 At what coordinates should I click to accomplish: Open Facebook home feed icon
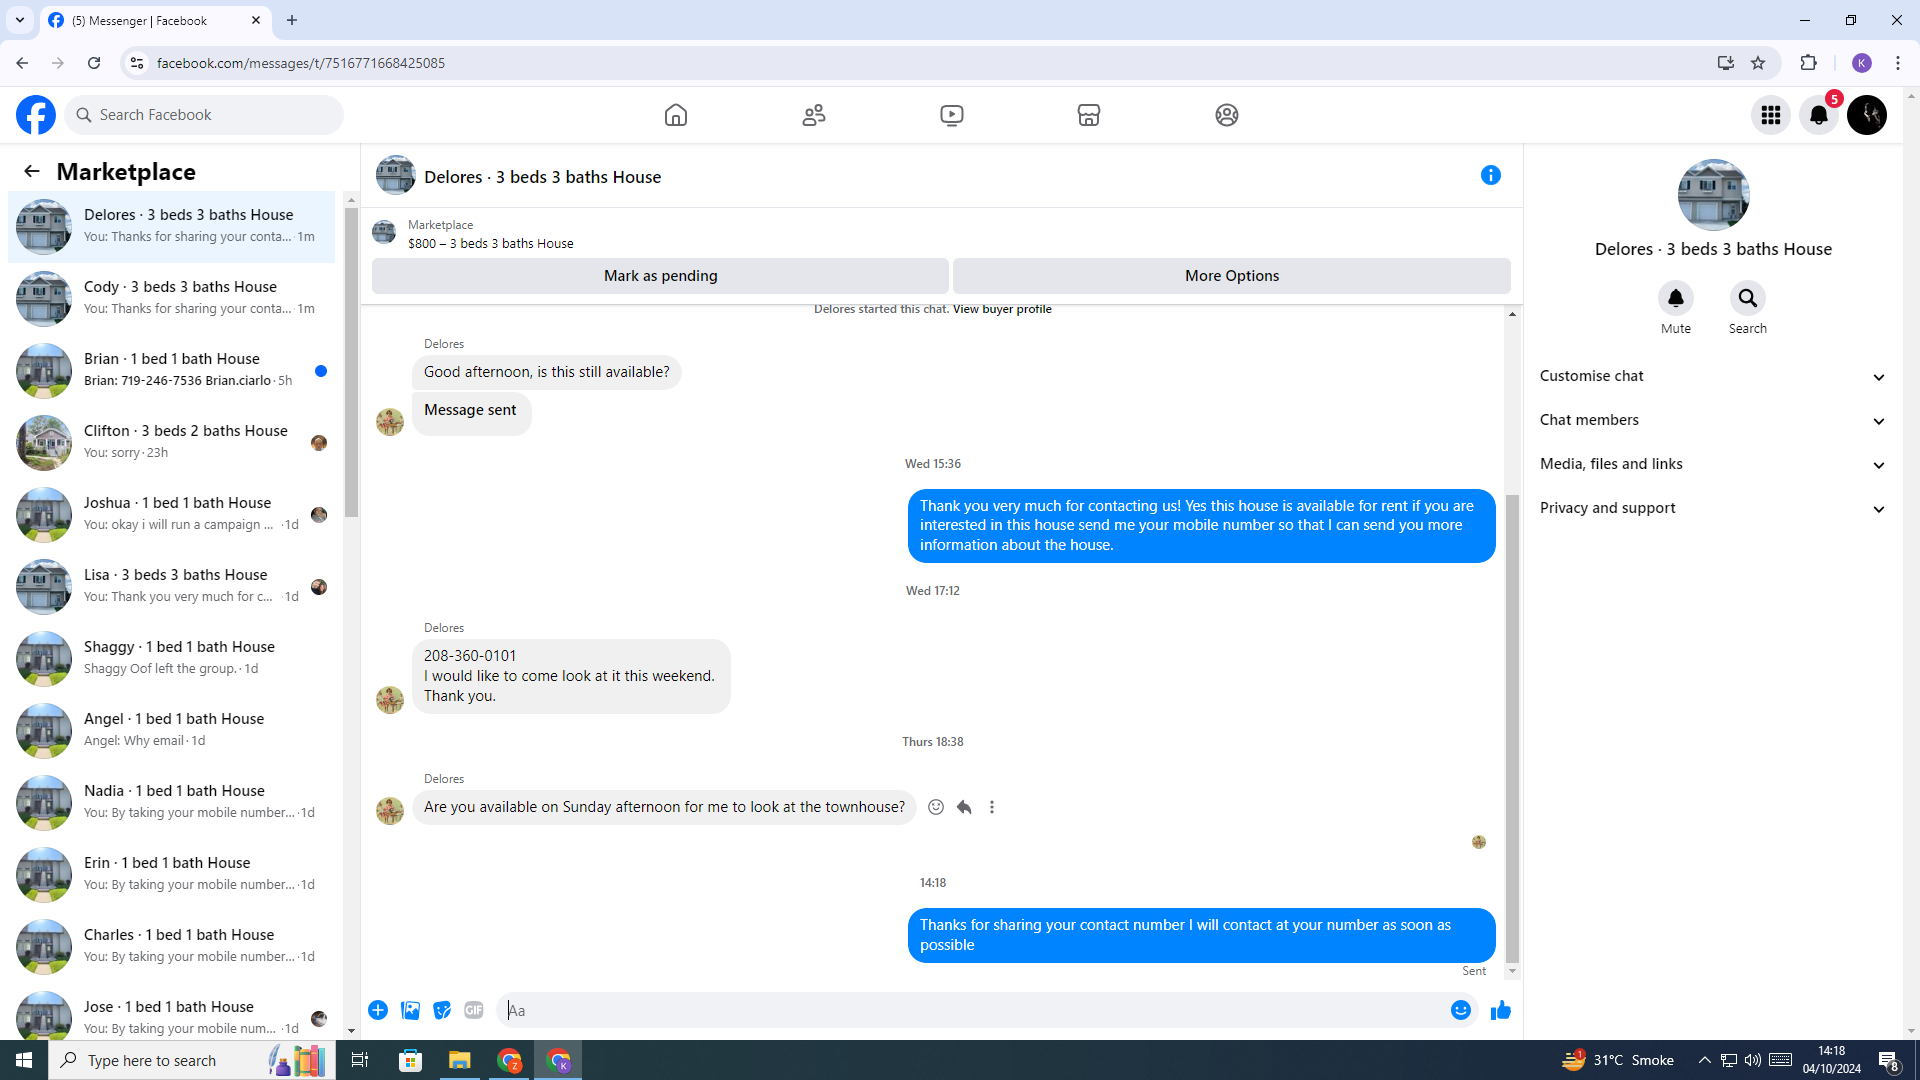(x=676, y=115)
